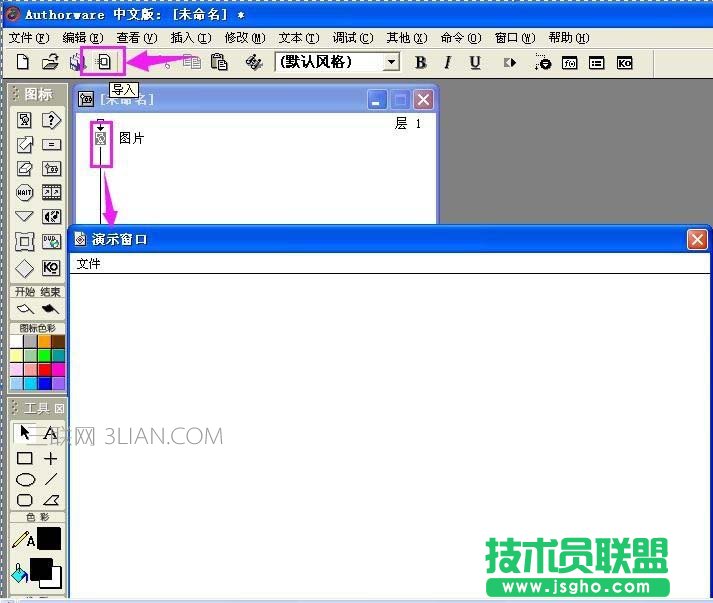
Task: Select the Polygon tool in toolbox
Action: tap(51, 501)
